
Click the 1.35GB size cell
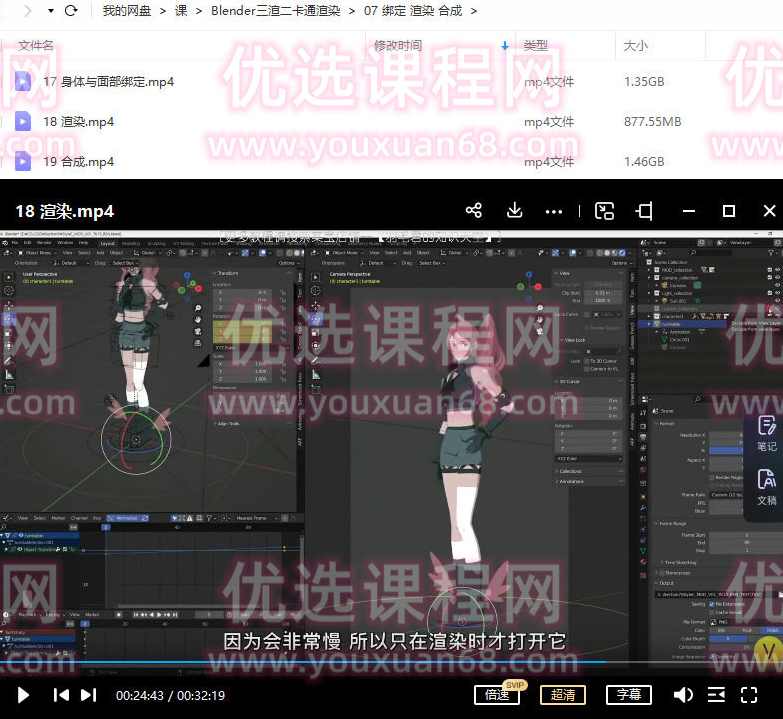644,81
